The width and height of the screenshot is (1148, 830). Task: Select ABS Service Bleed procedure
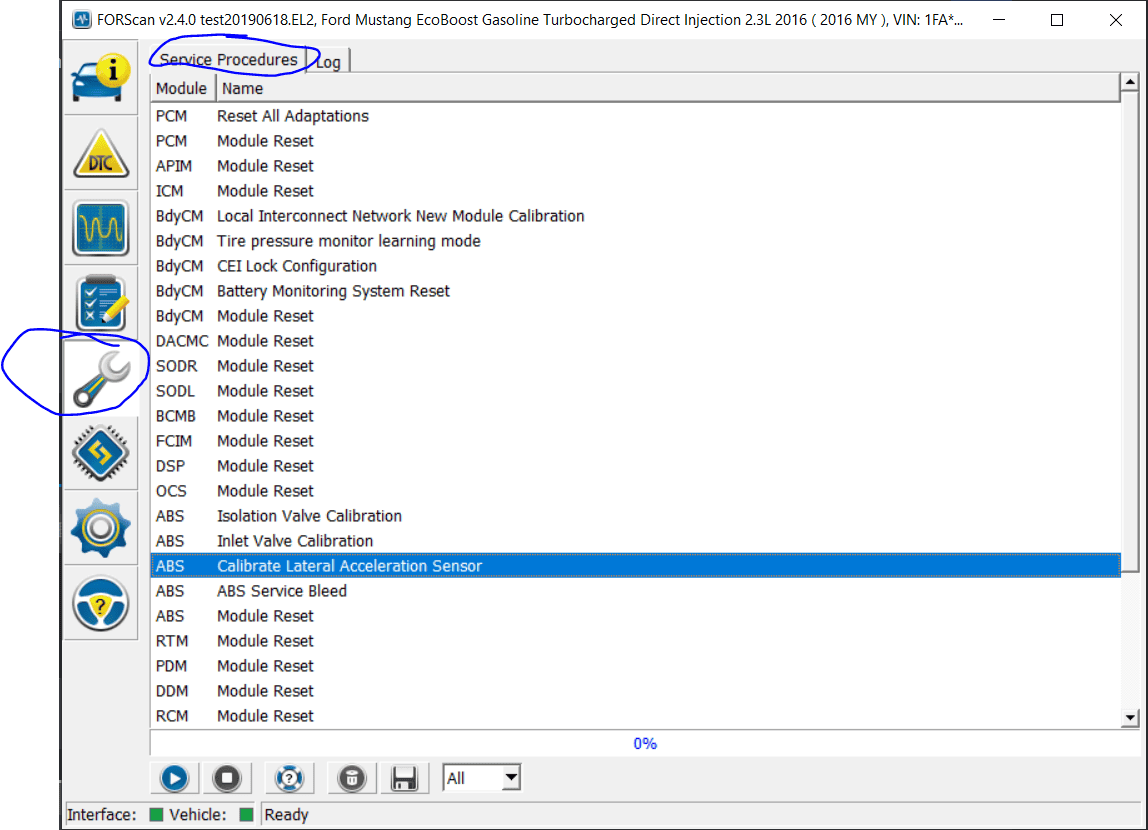(x=636, y=591)
